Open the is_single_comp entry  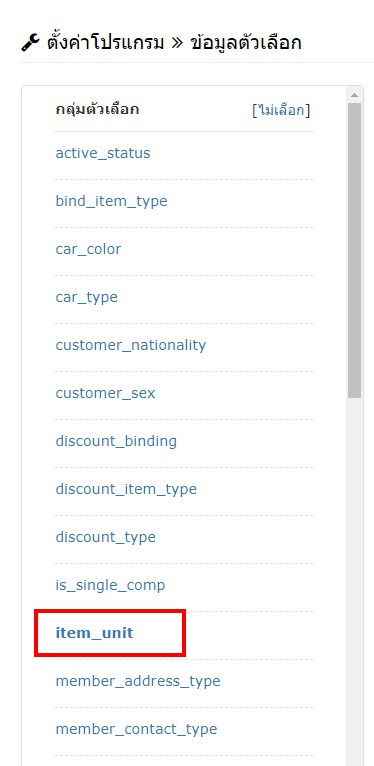point(110,585)
